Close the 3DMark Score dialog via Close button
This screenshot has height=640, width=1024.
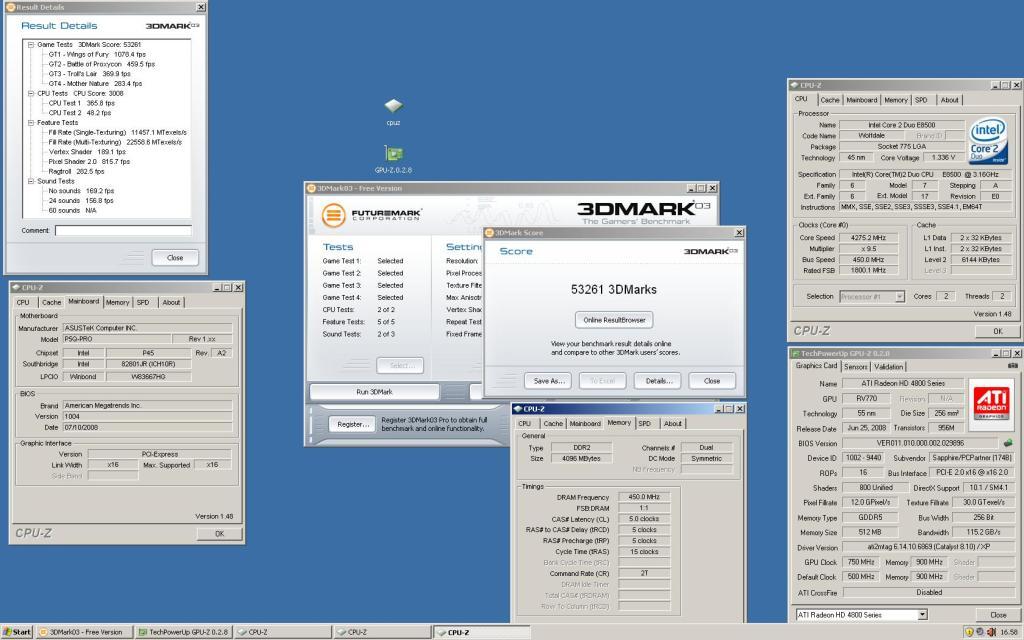pos(712,381)
